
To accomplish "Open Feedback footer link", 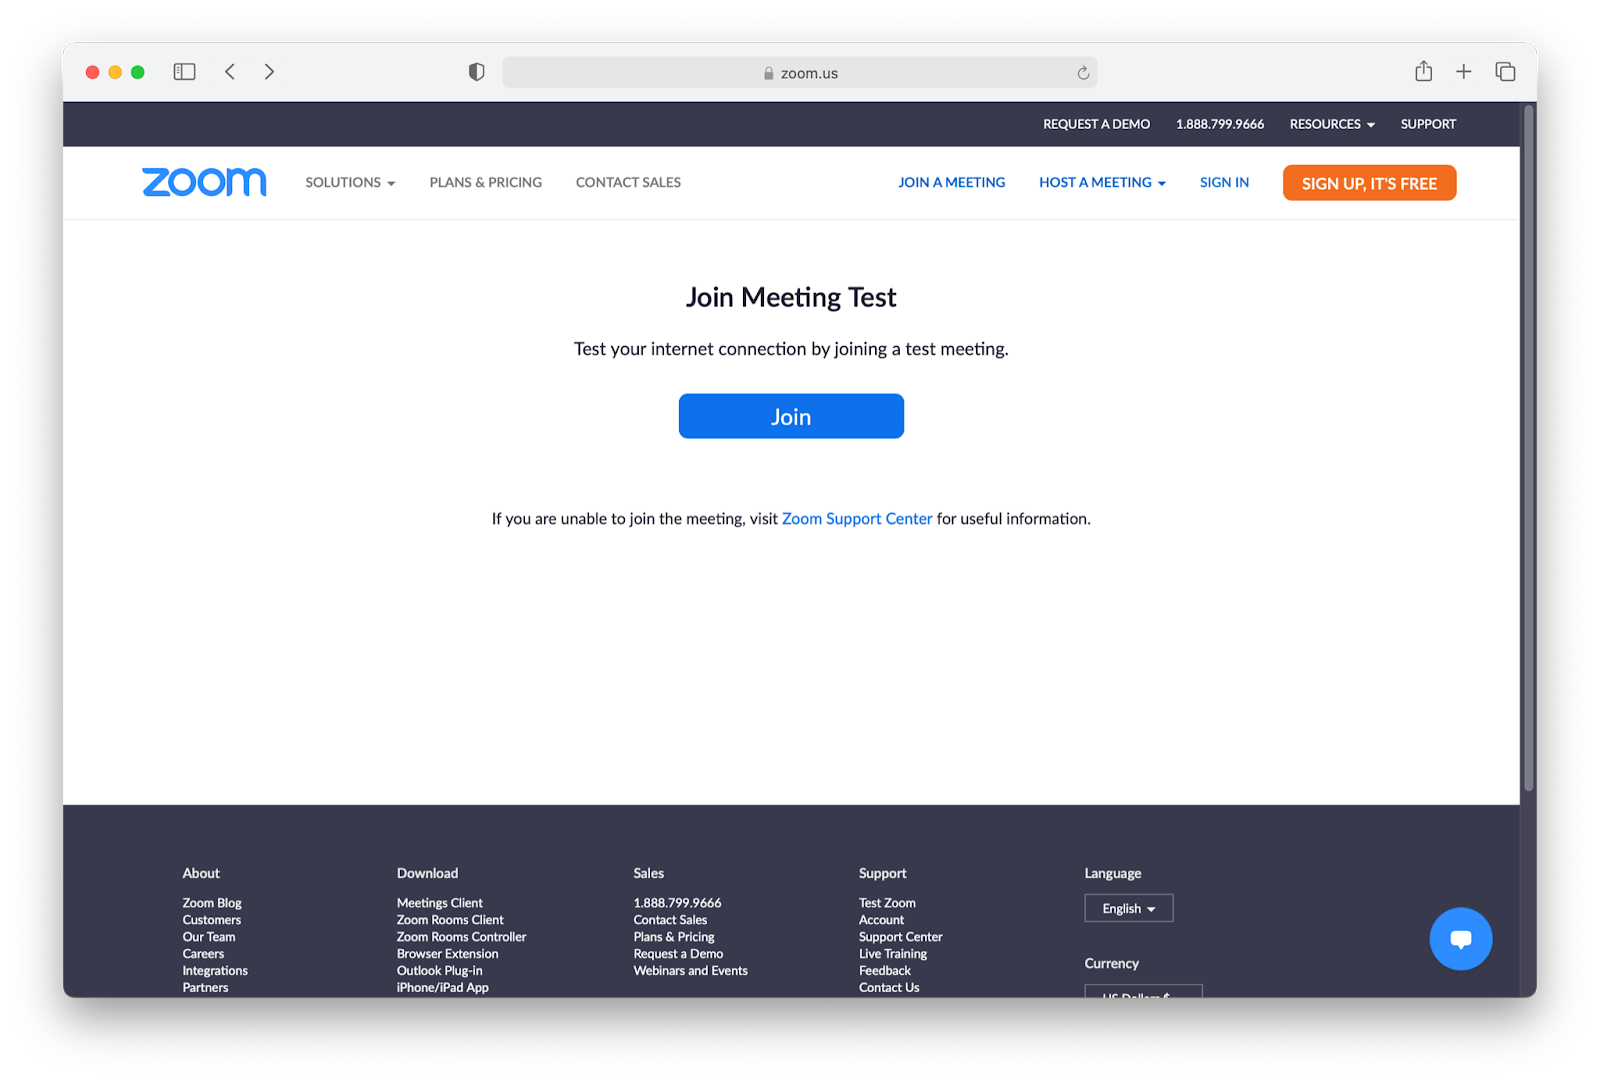I will [884, 971].
